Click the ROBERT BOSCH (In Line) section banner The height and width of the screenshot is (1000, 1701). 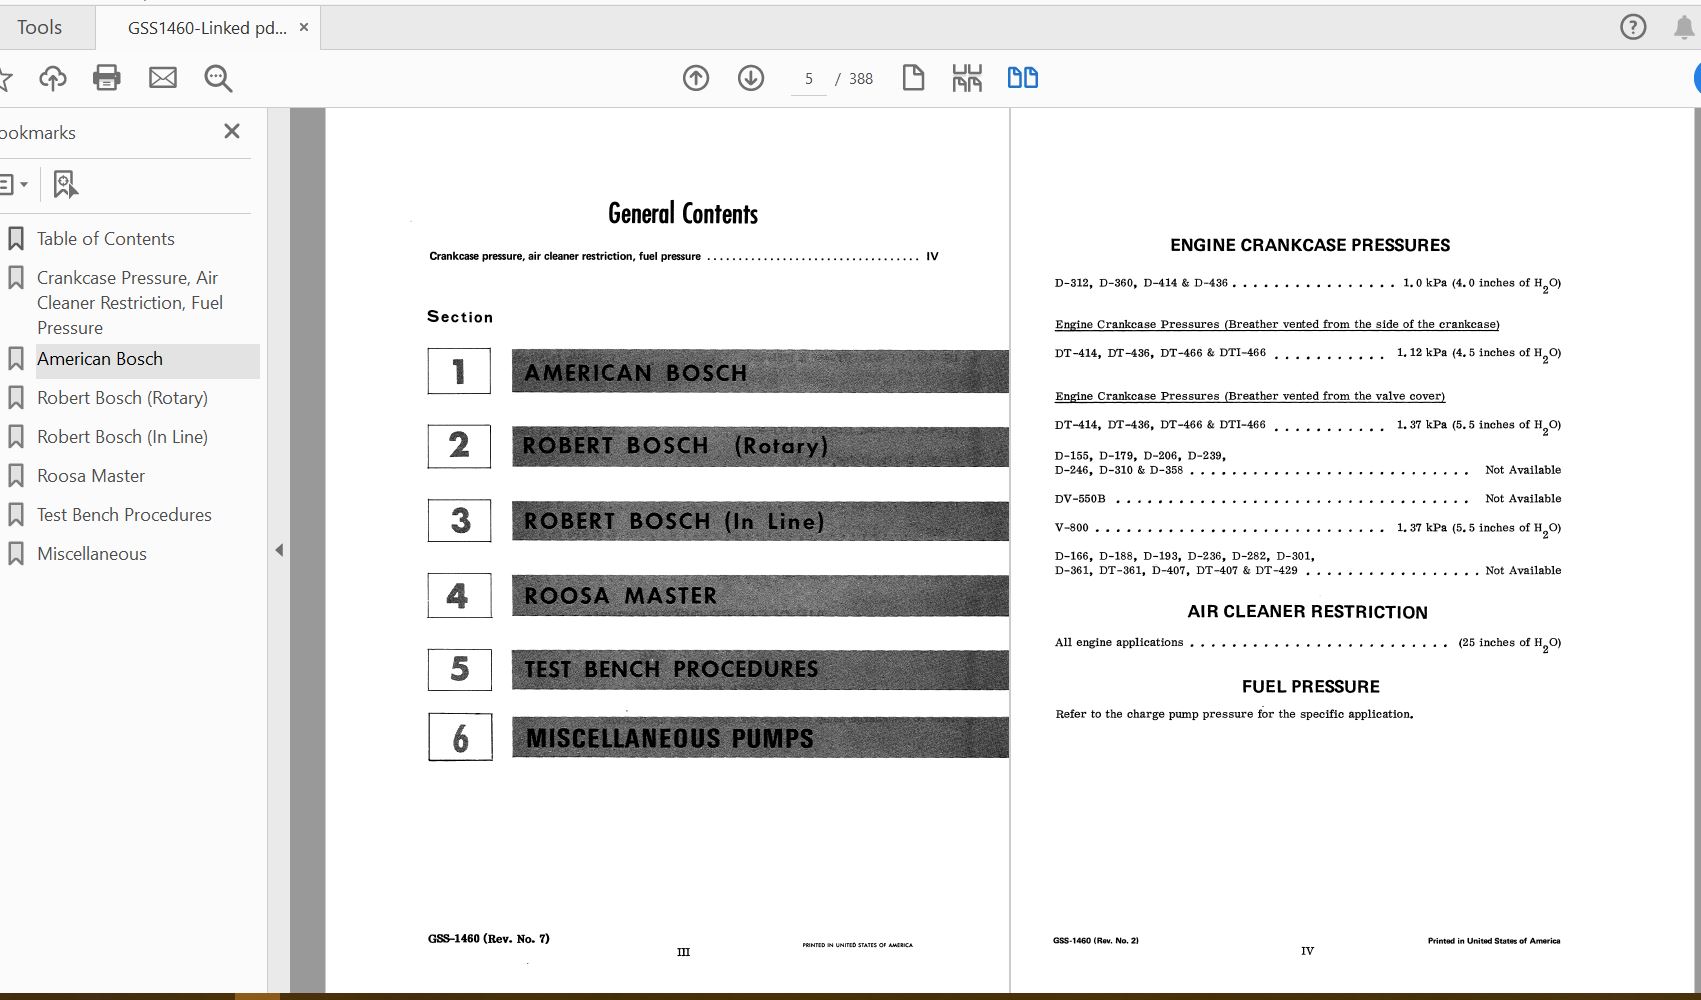pos(760,521)
